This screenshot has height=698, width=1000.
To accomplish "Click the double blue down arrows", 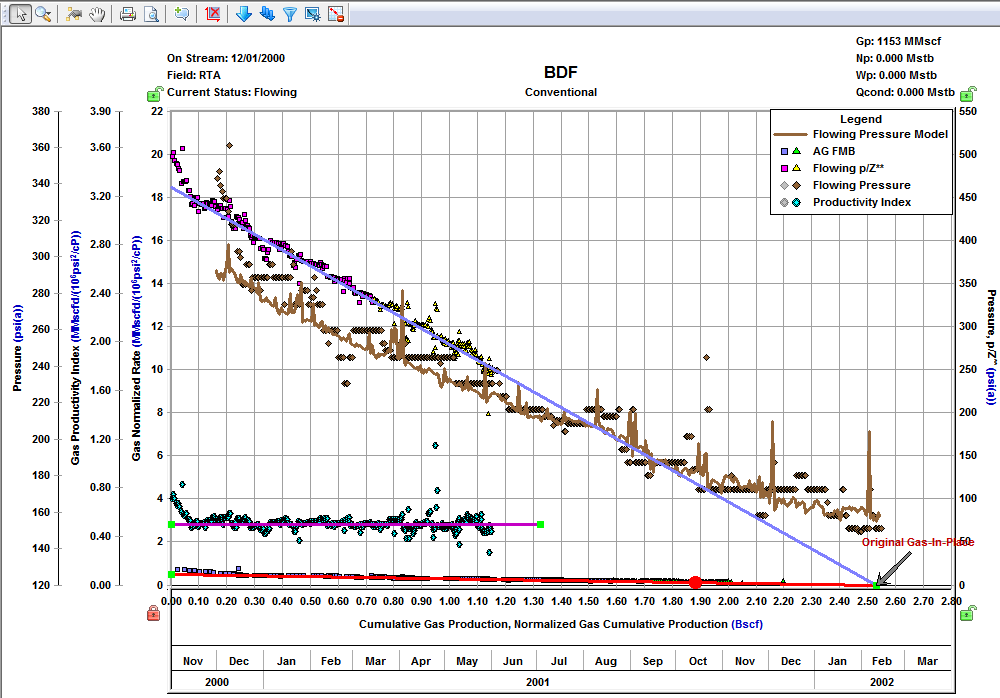I will coord(266,13).
